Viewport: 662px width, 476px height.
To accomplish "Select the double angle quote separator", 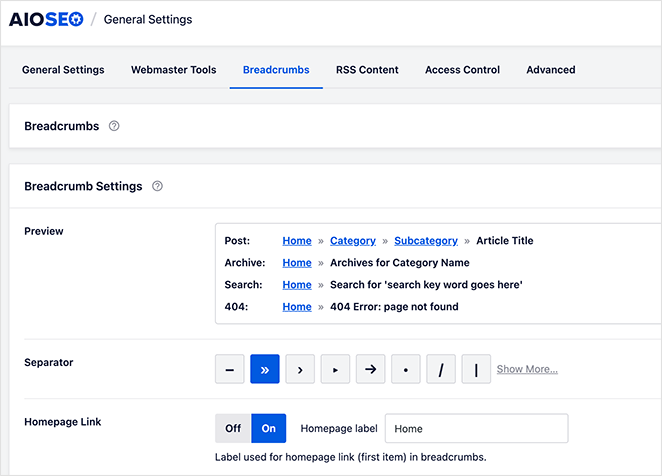I will 265,369.
